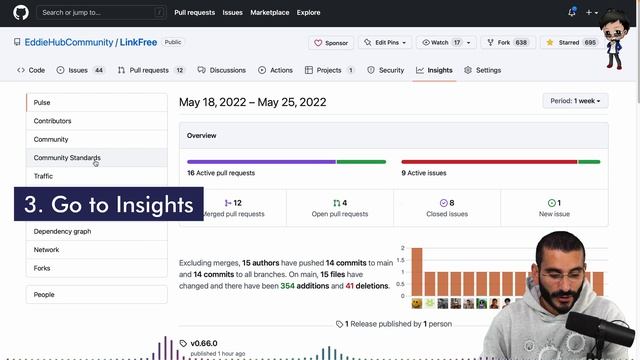Open Contributors in sidebar
The image size is (640, 360).
97,121
